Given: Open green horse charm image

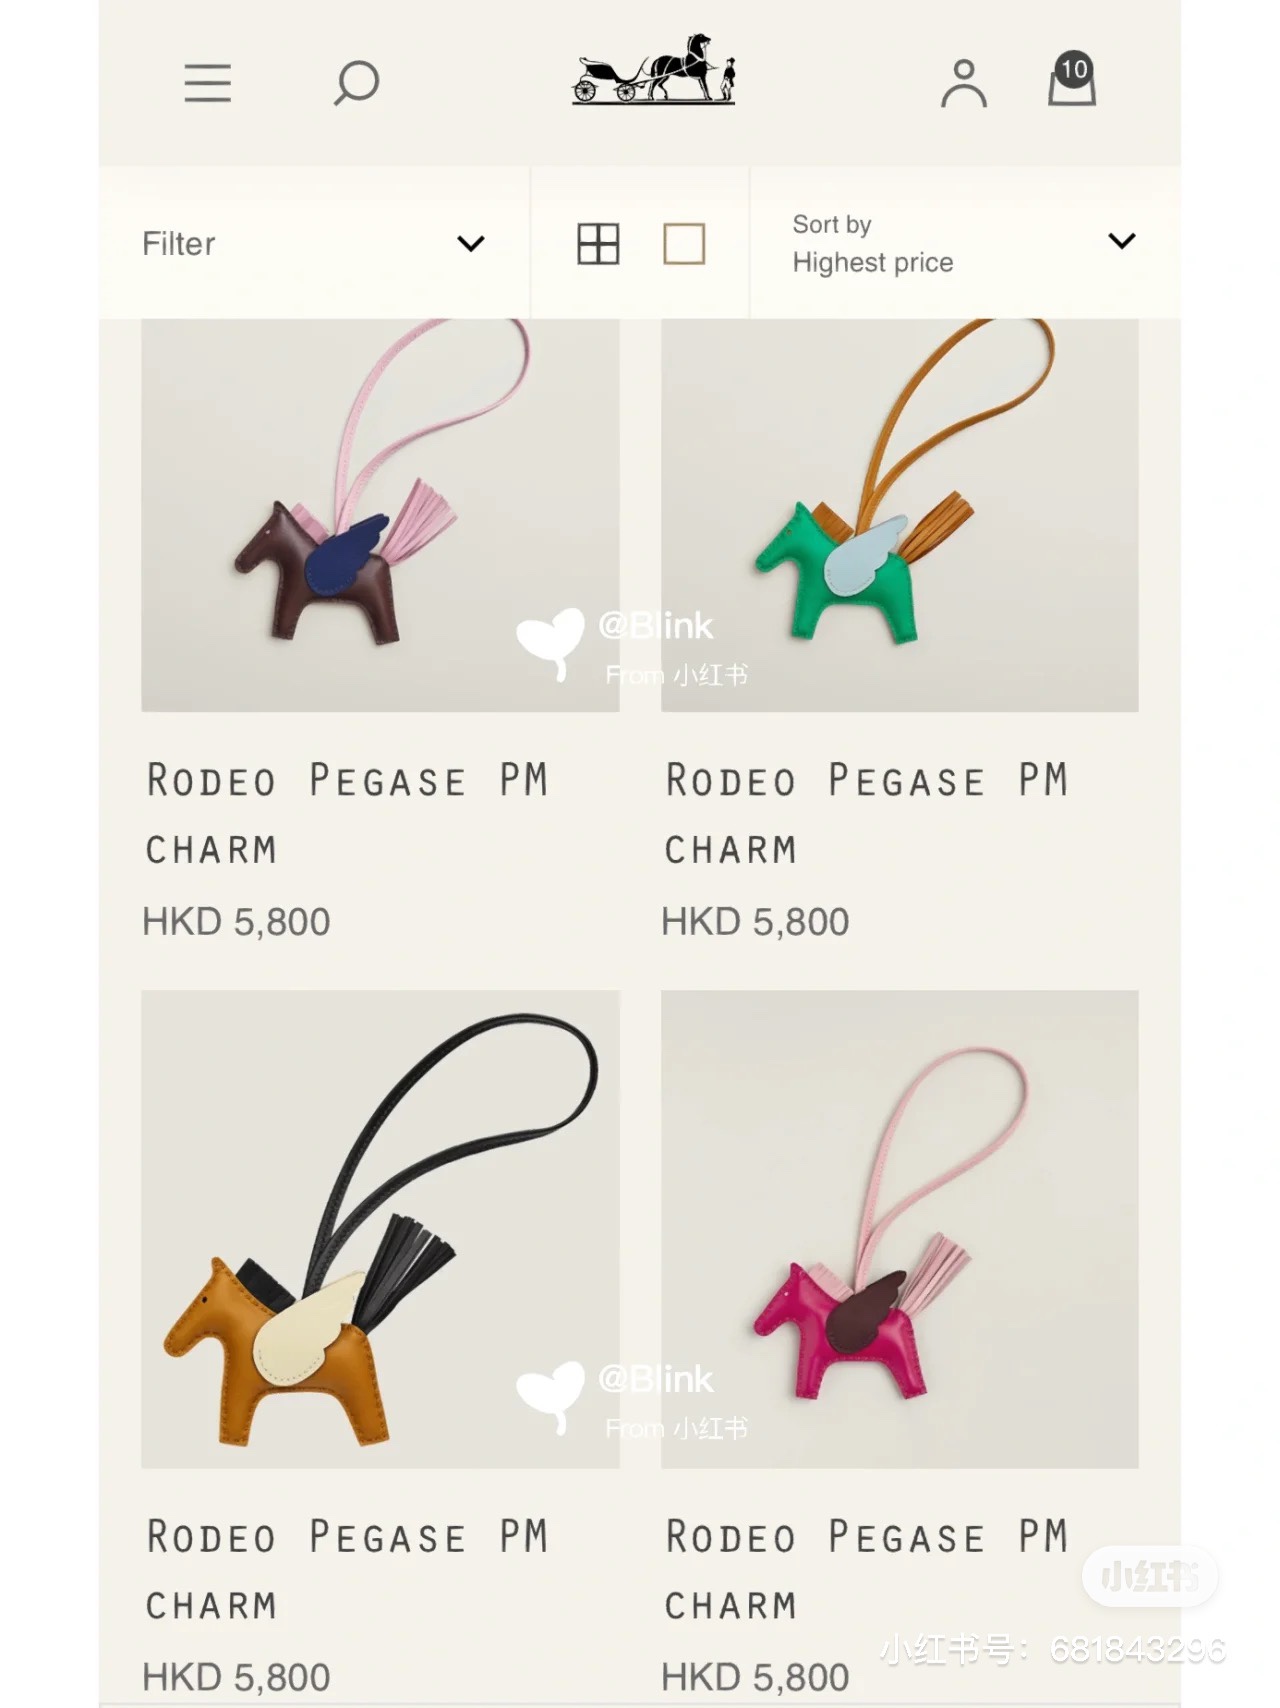Looking at the screenshot, I should coord(899,515).
